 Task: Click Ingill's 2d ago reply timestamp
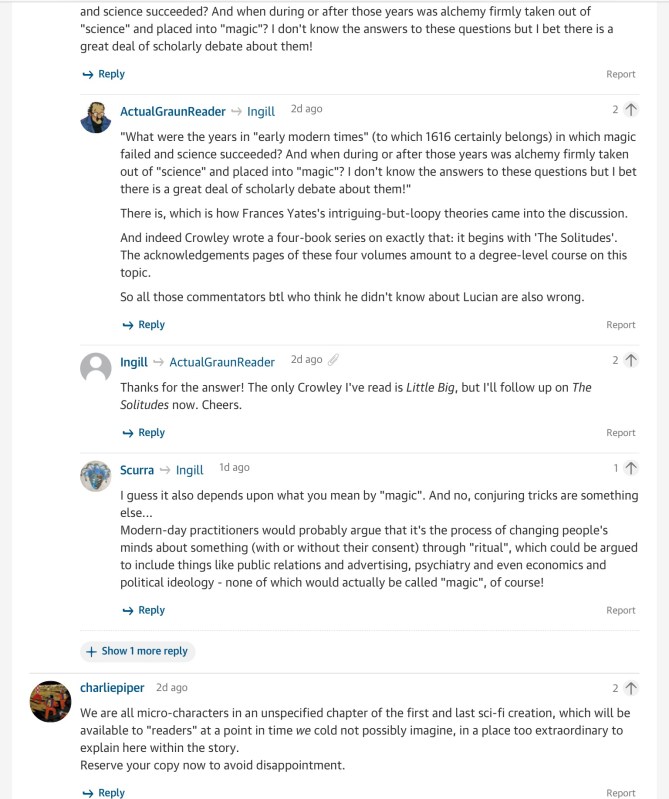306,360
